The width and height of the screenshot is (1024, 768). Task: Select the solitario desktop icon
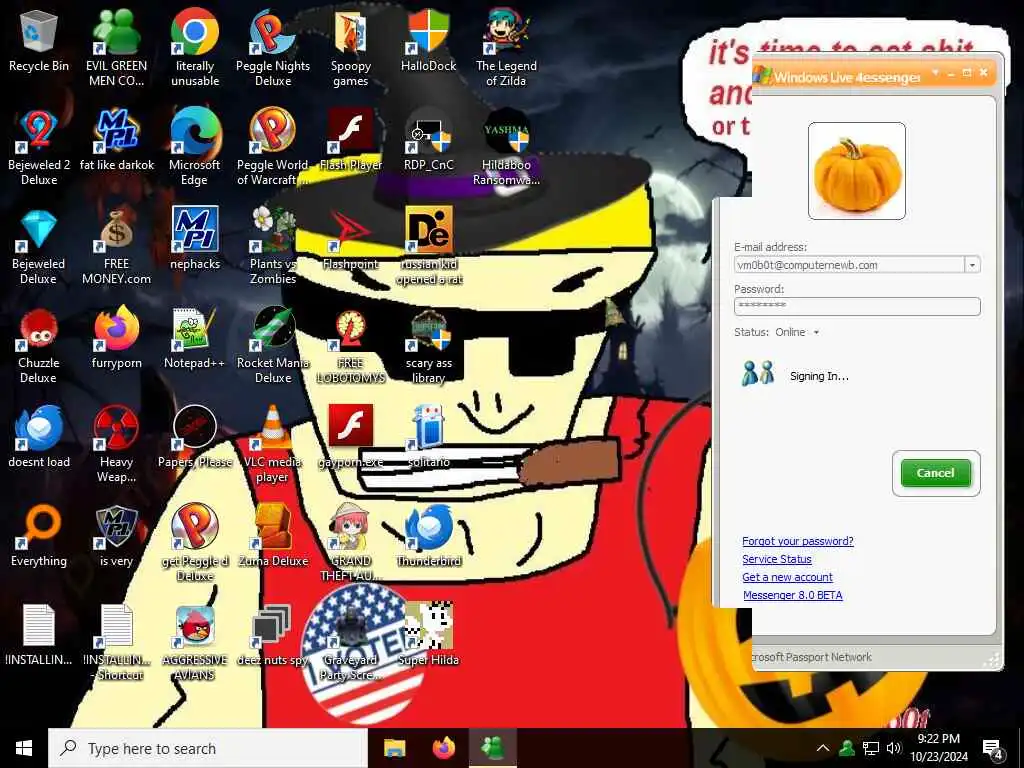[428, 436]
